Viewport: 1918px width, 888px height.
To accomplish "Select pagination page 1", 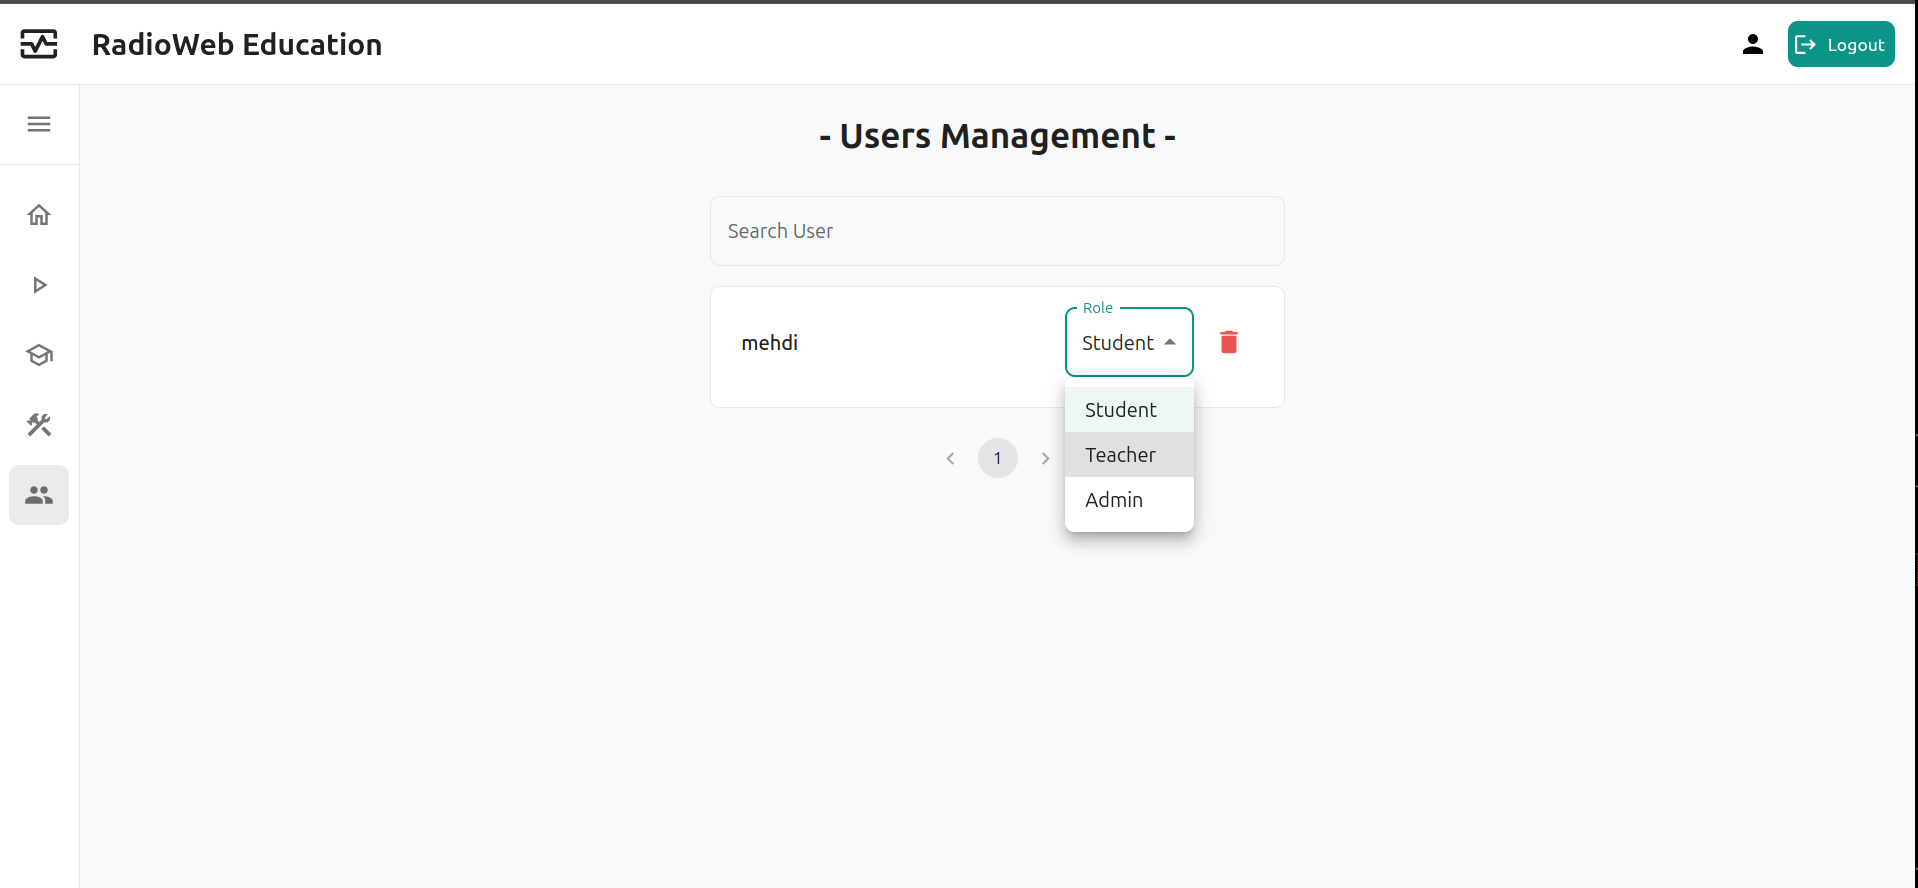I will click(998, 458).
